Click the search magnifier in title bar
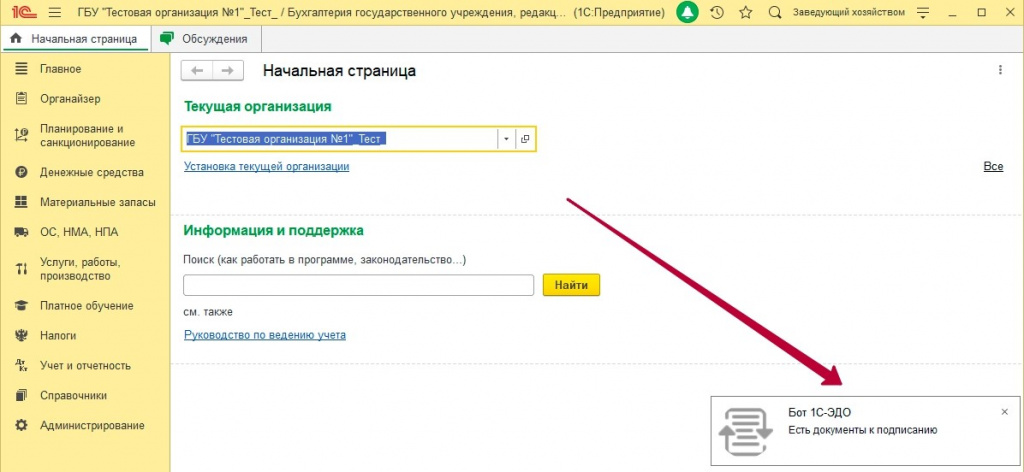 click(775, 12)
